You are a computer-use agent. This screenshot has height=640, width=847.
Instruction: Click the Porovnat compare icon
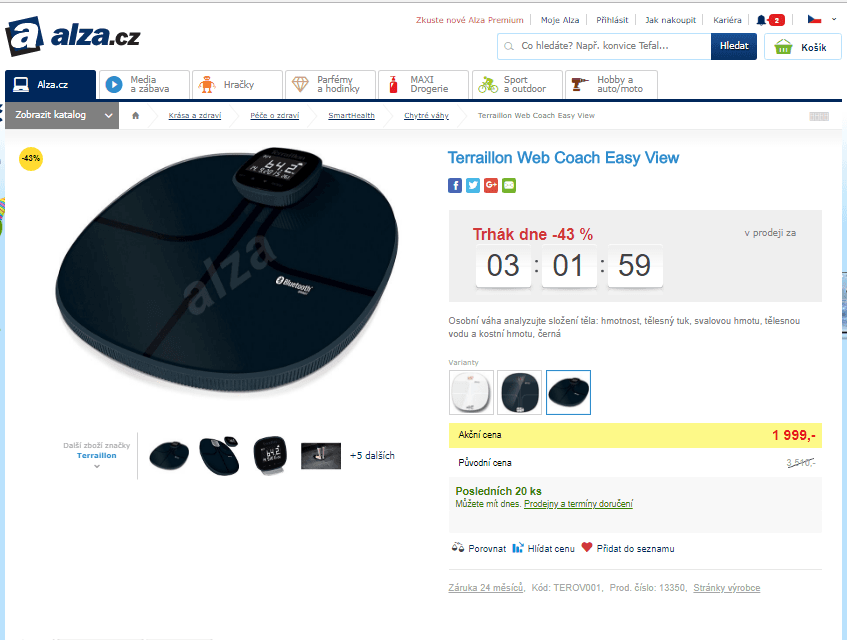coord(458,547)
